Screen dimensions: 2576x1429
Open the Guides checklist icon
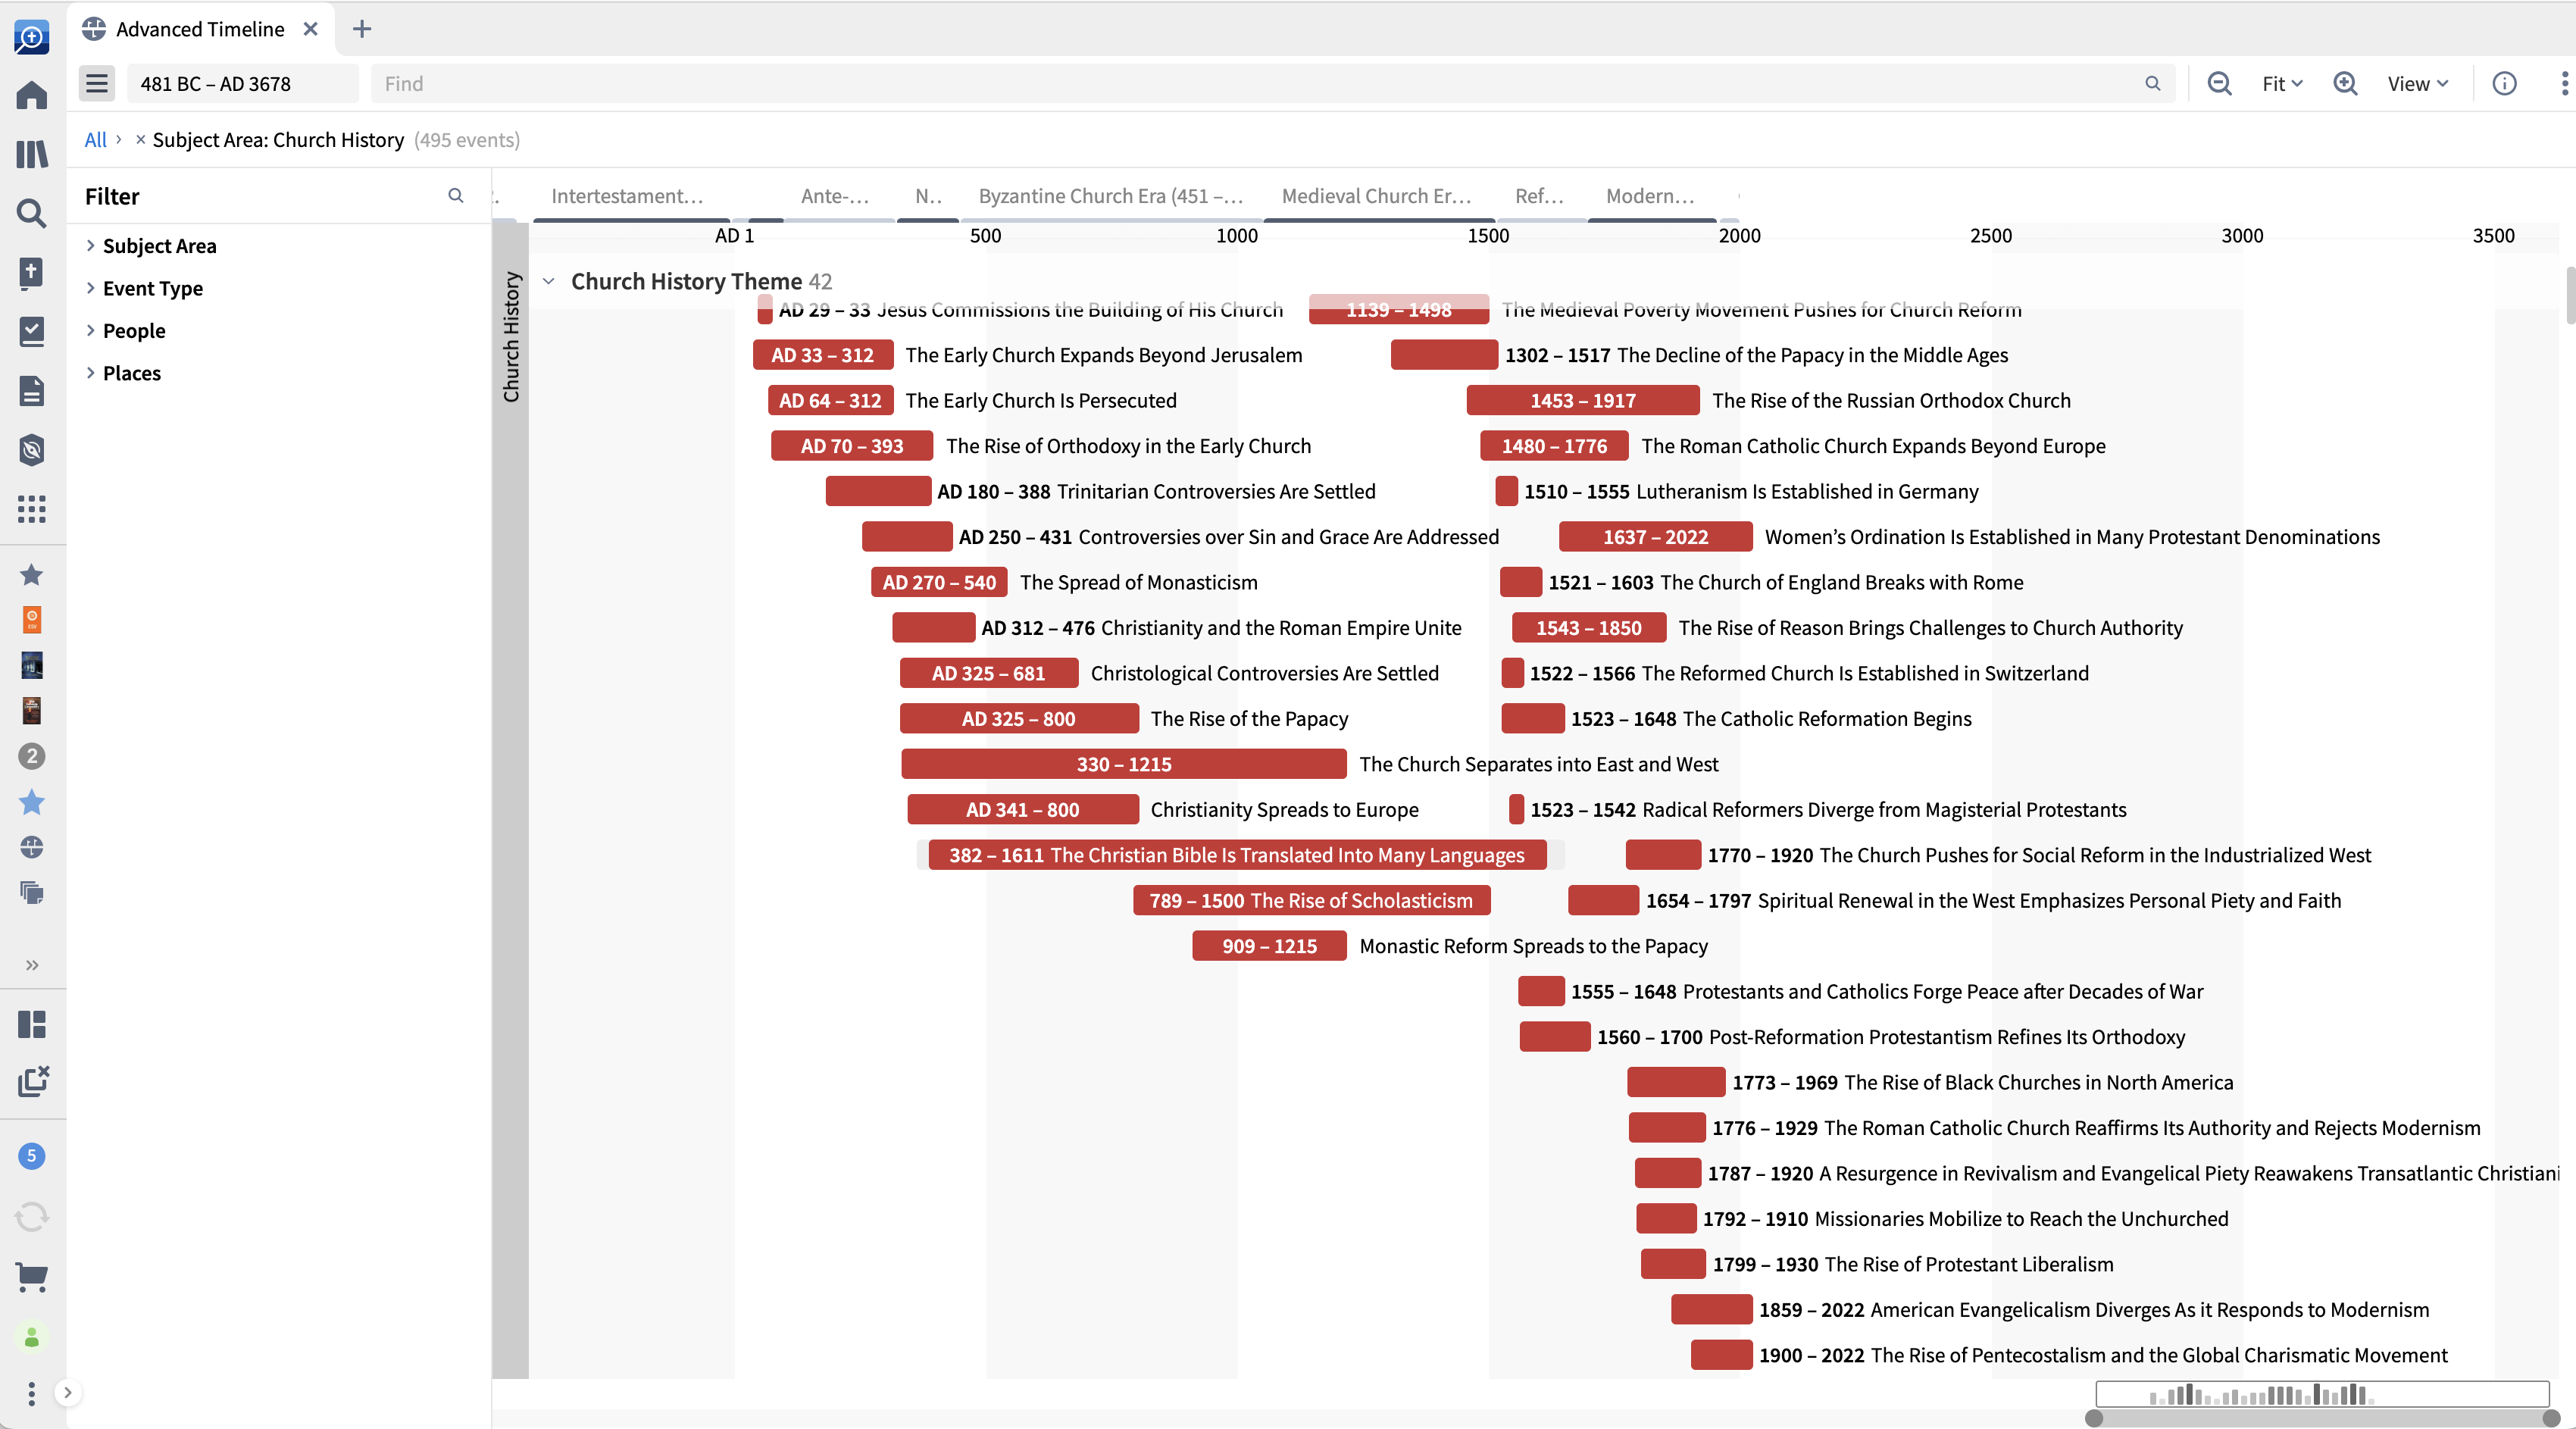[31, 332]
